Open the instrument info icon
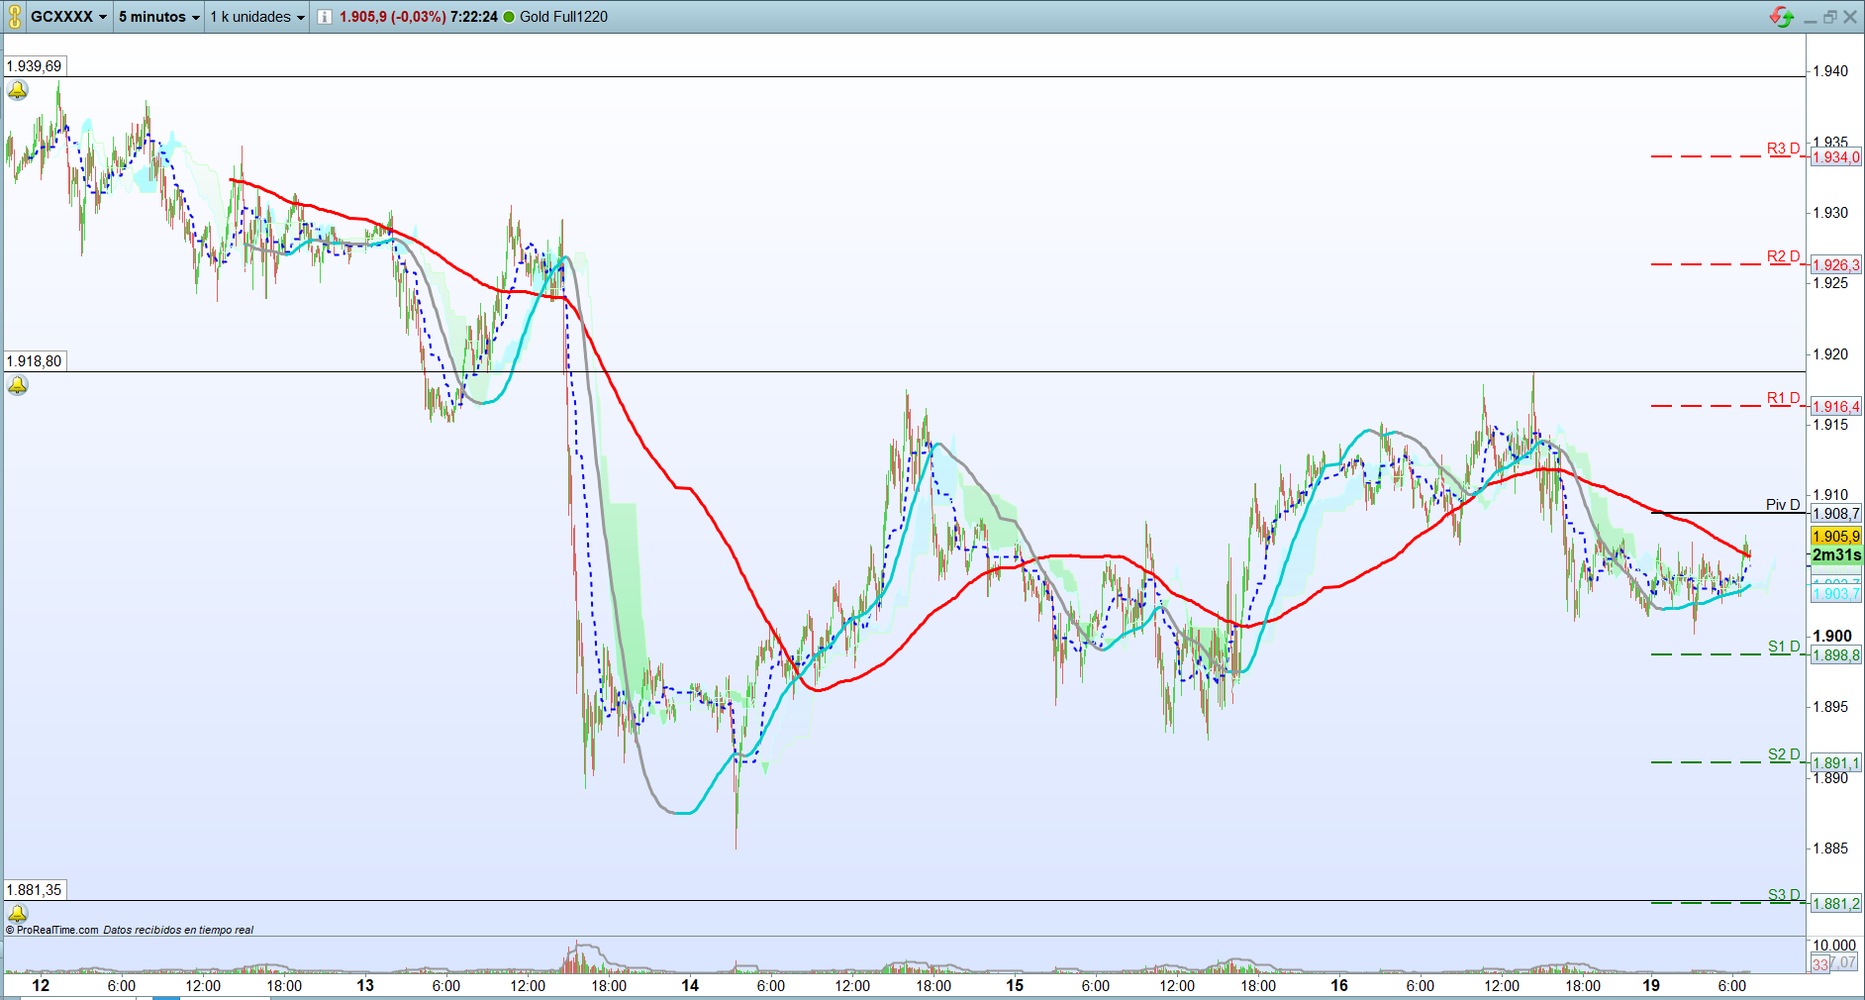This screenshot has height=1000, width=1865. [325, 17]
